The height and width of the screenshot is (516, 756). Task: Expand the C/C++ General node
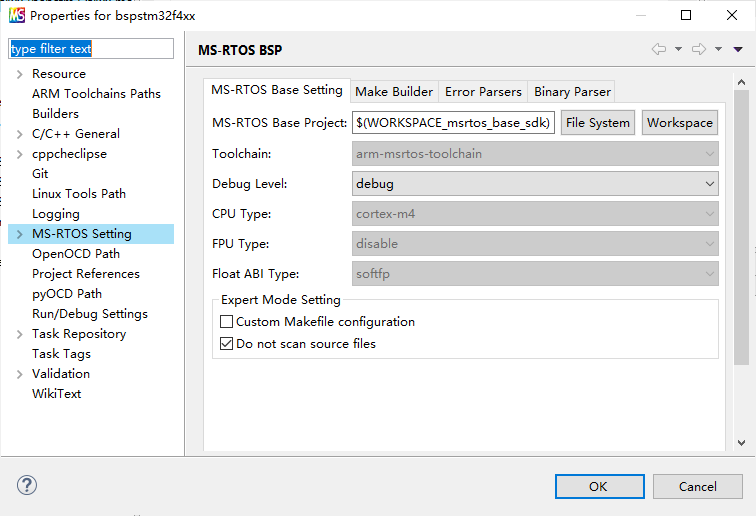pos(19,134)
